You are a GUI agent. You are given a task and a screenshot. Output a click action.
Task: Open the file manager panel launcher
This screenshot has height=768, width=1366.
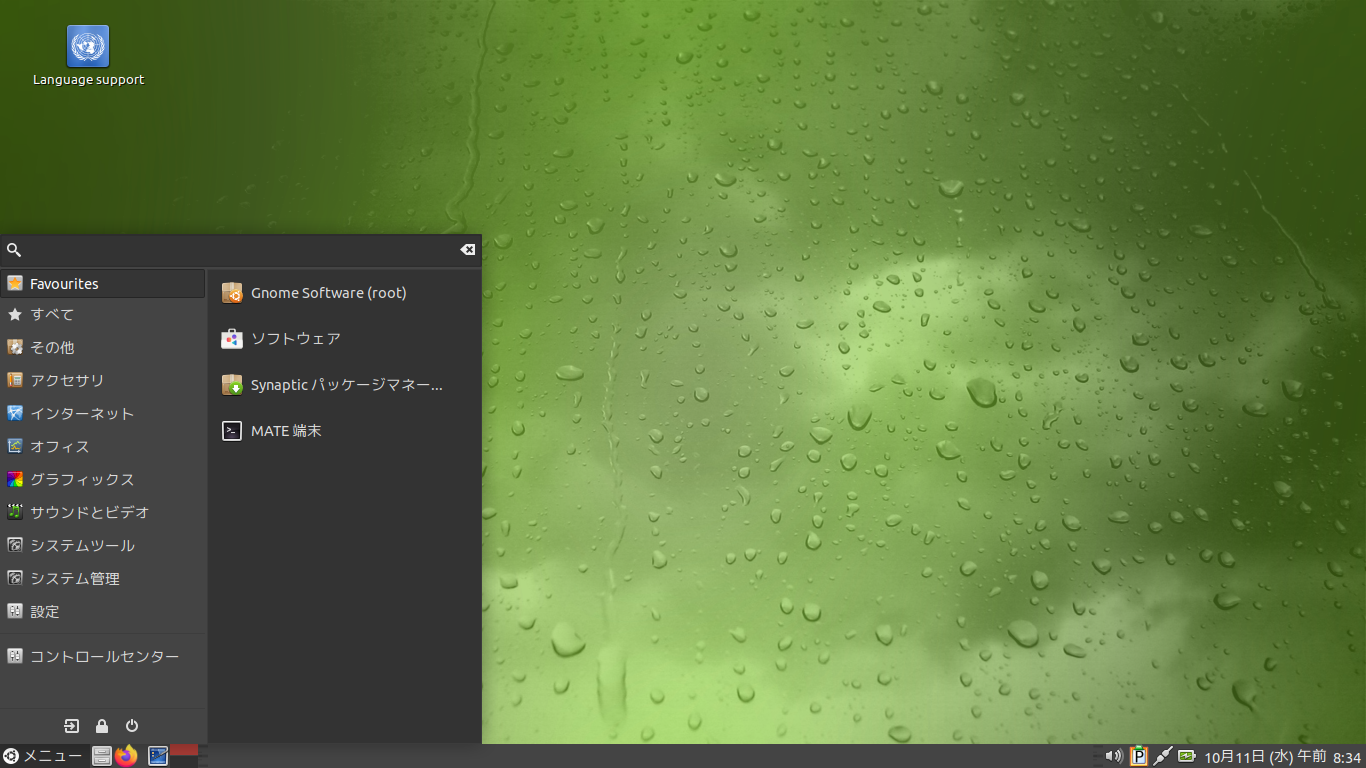coord(102,756)
